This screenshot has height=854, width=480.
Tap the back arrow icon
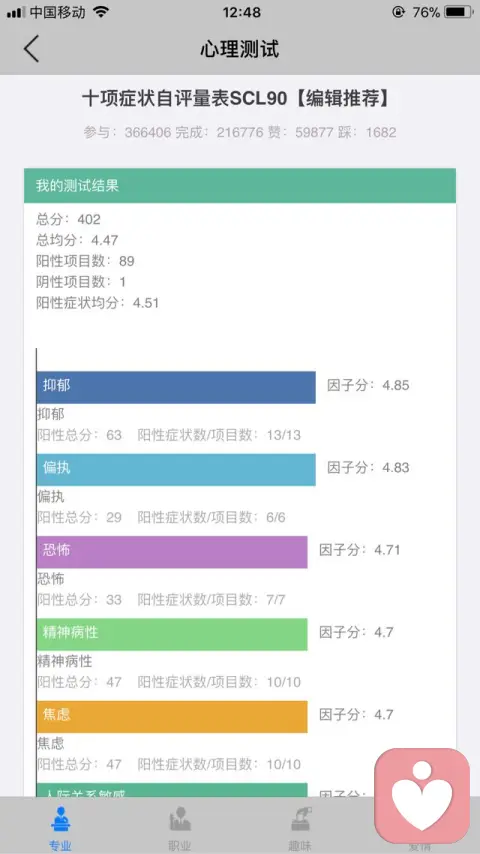coord(31,48)
